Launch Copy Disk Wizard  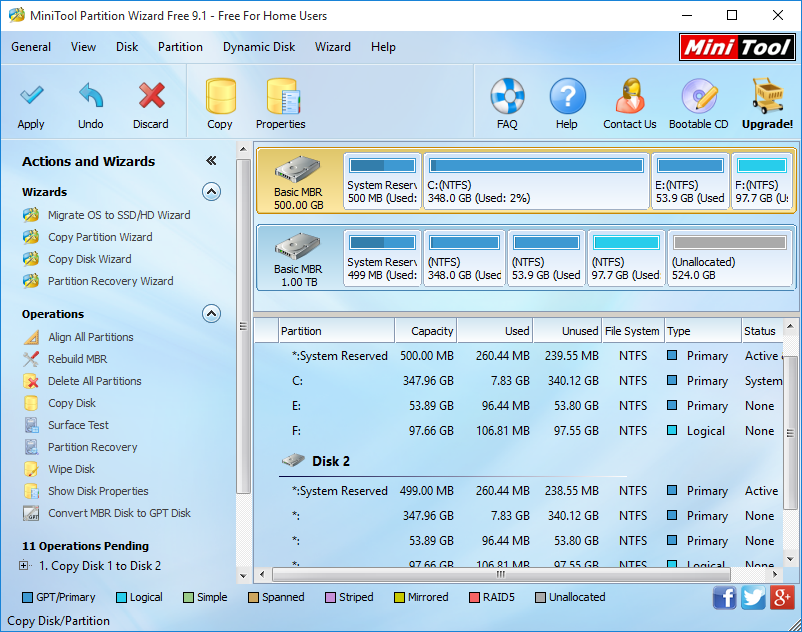[90, 259]
